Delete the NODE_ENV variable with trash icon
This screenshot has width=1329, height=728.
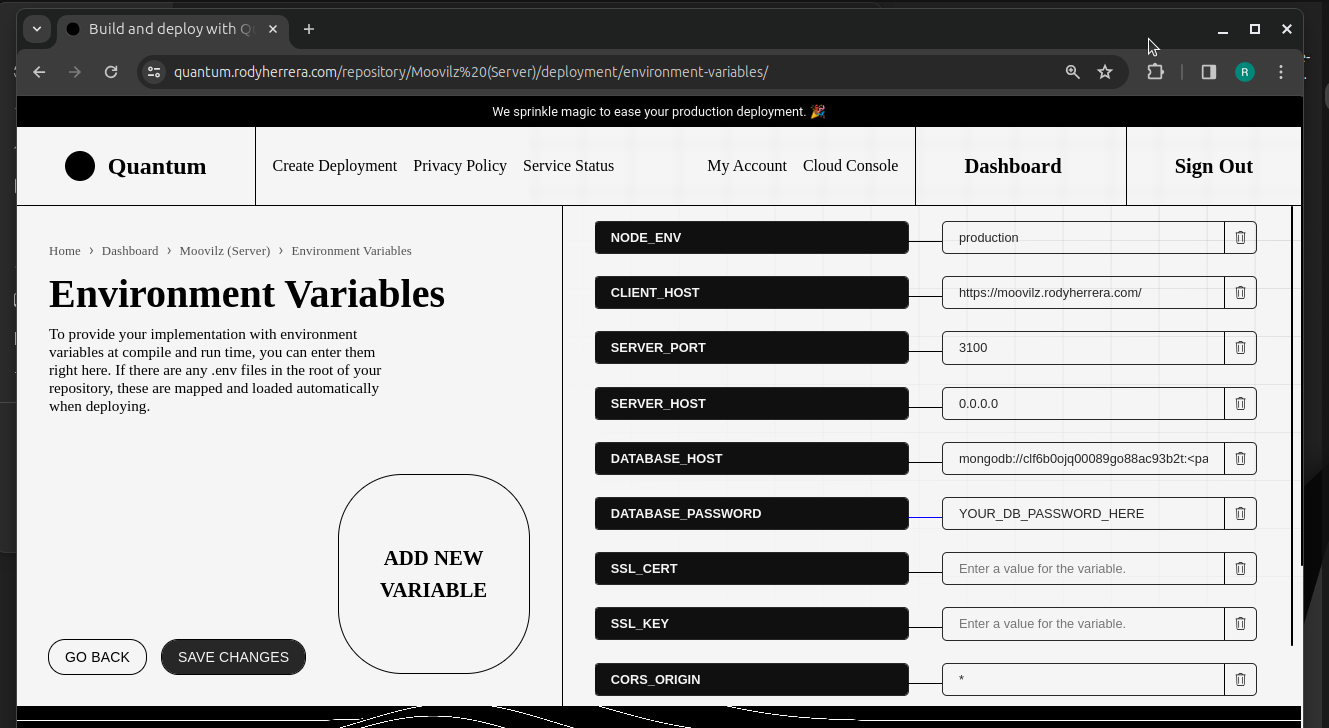pyautogui.click(x=1240, y=238)
